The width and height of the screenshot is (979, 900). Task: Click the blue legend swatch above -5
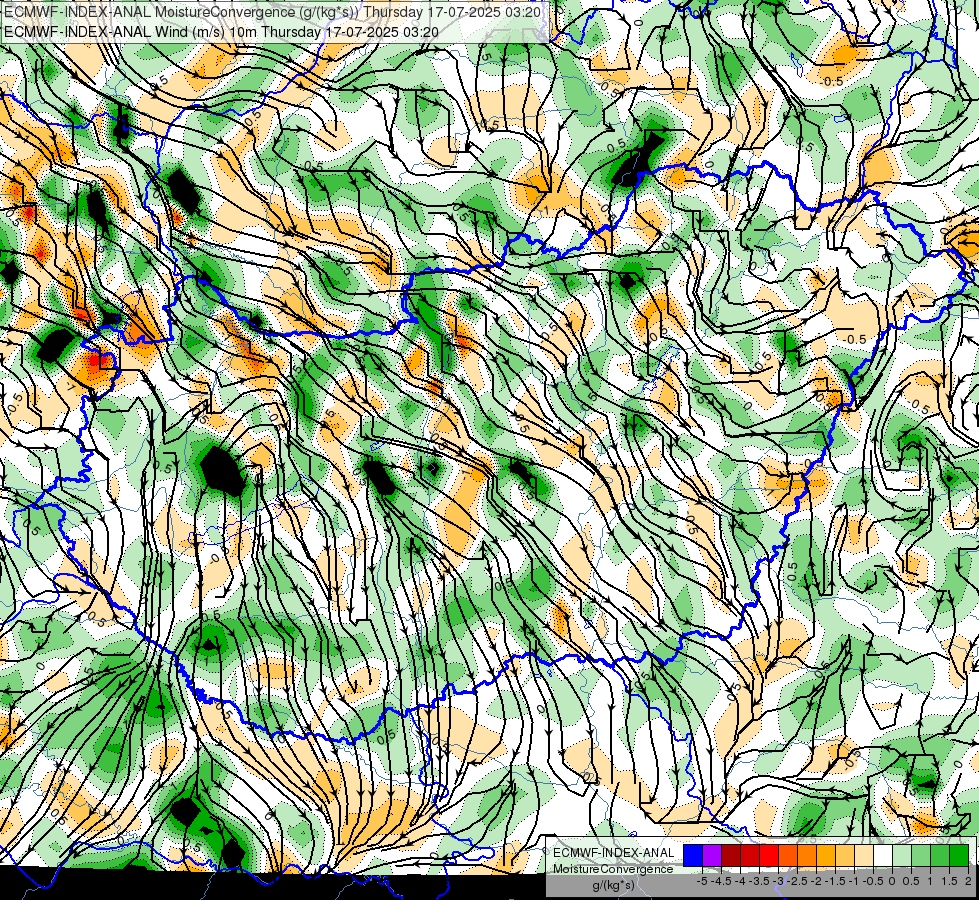point(693,856)
